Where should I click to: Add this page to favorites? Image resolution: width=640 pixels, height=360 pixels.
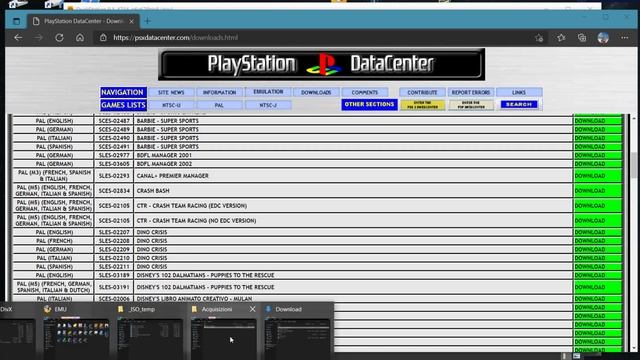(539, 38)
